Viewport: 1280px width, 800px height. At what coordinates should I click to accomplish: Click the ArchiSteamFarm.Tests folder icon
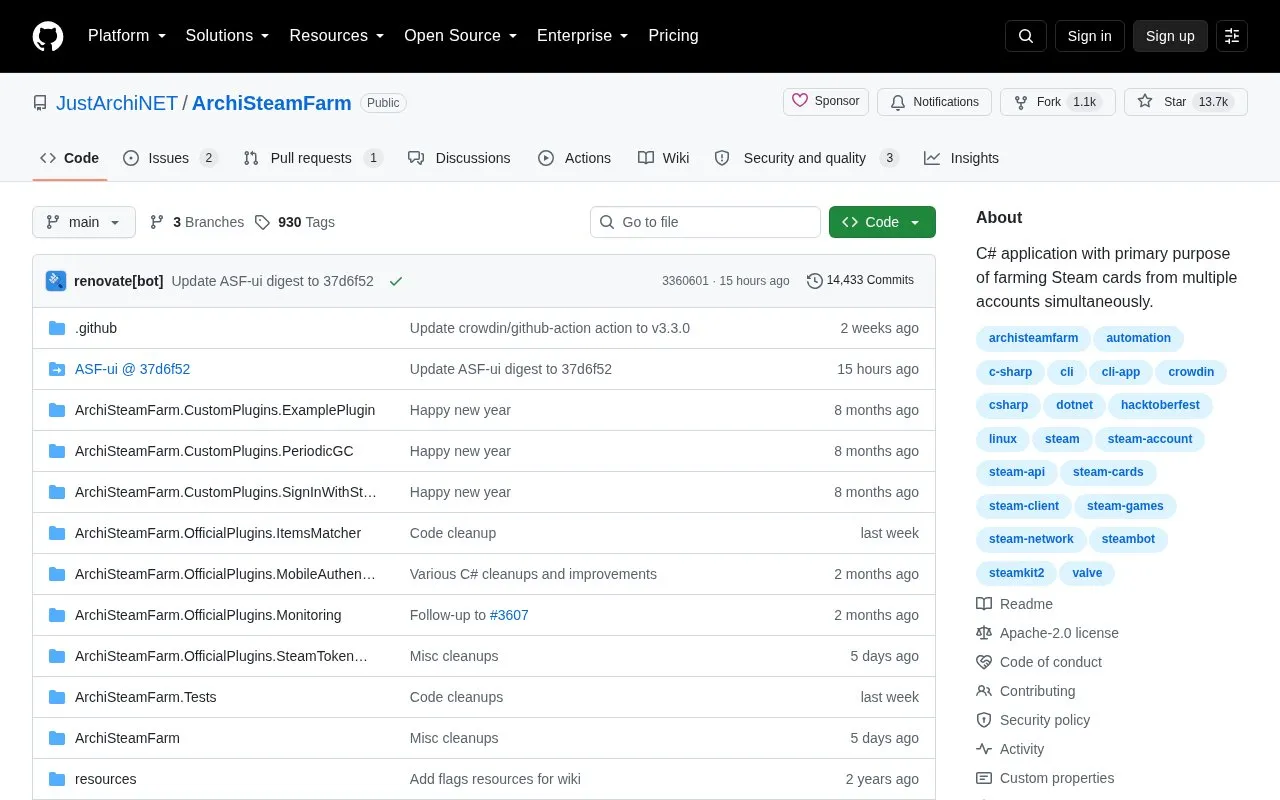pos(57,697)
